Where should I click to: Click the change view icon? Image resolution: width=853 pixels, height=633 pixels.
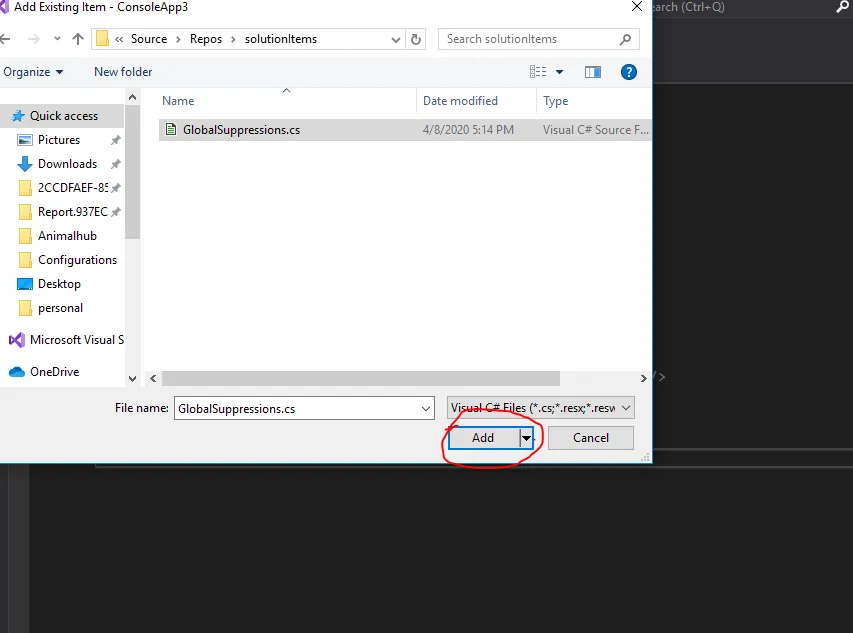pos(538,72)
